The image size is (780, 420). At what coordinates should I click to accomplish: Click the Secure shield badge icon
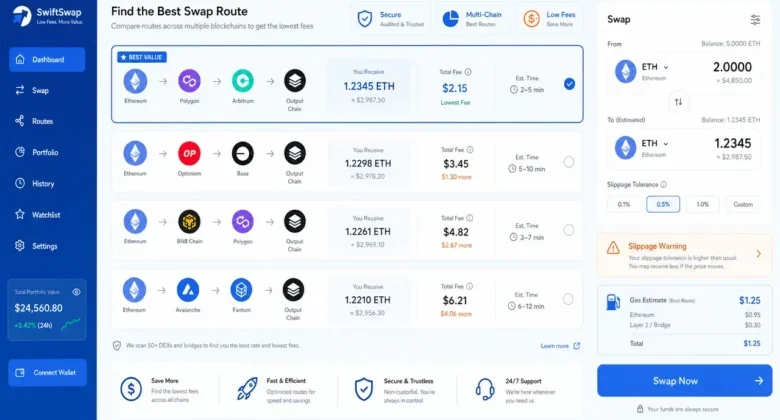(x=365, y=19)
